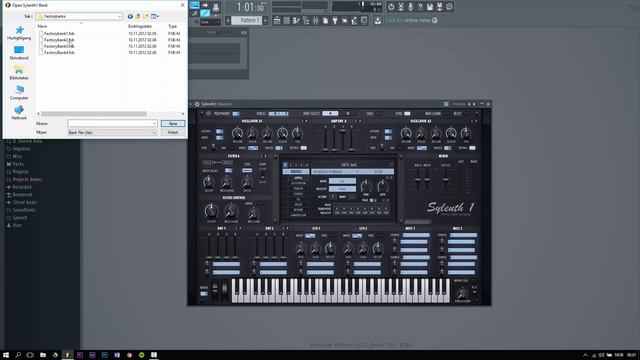Click the grid icon in Sylenth1 title bar
Image resolution: width=640 pixels, height=360 pixels.
[446, 104]
